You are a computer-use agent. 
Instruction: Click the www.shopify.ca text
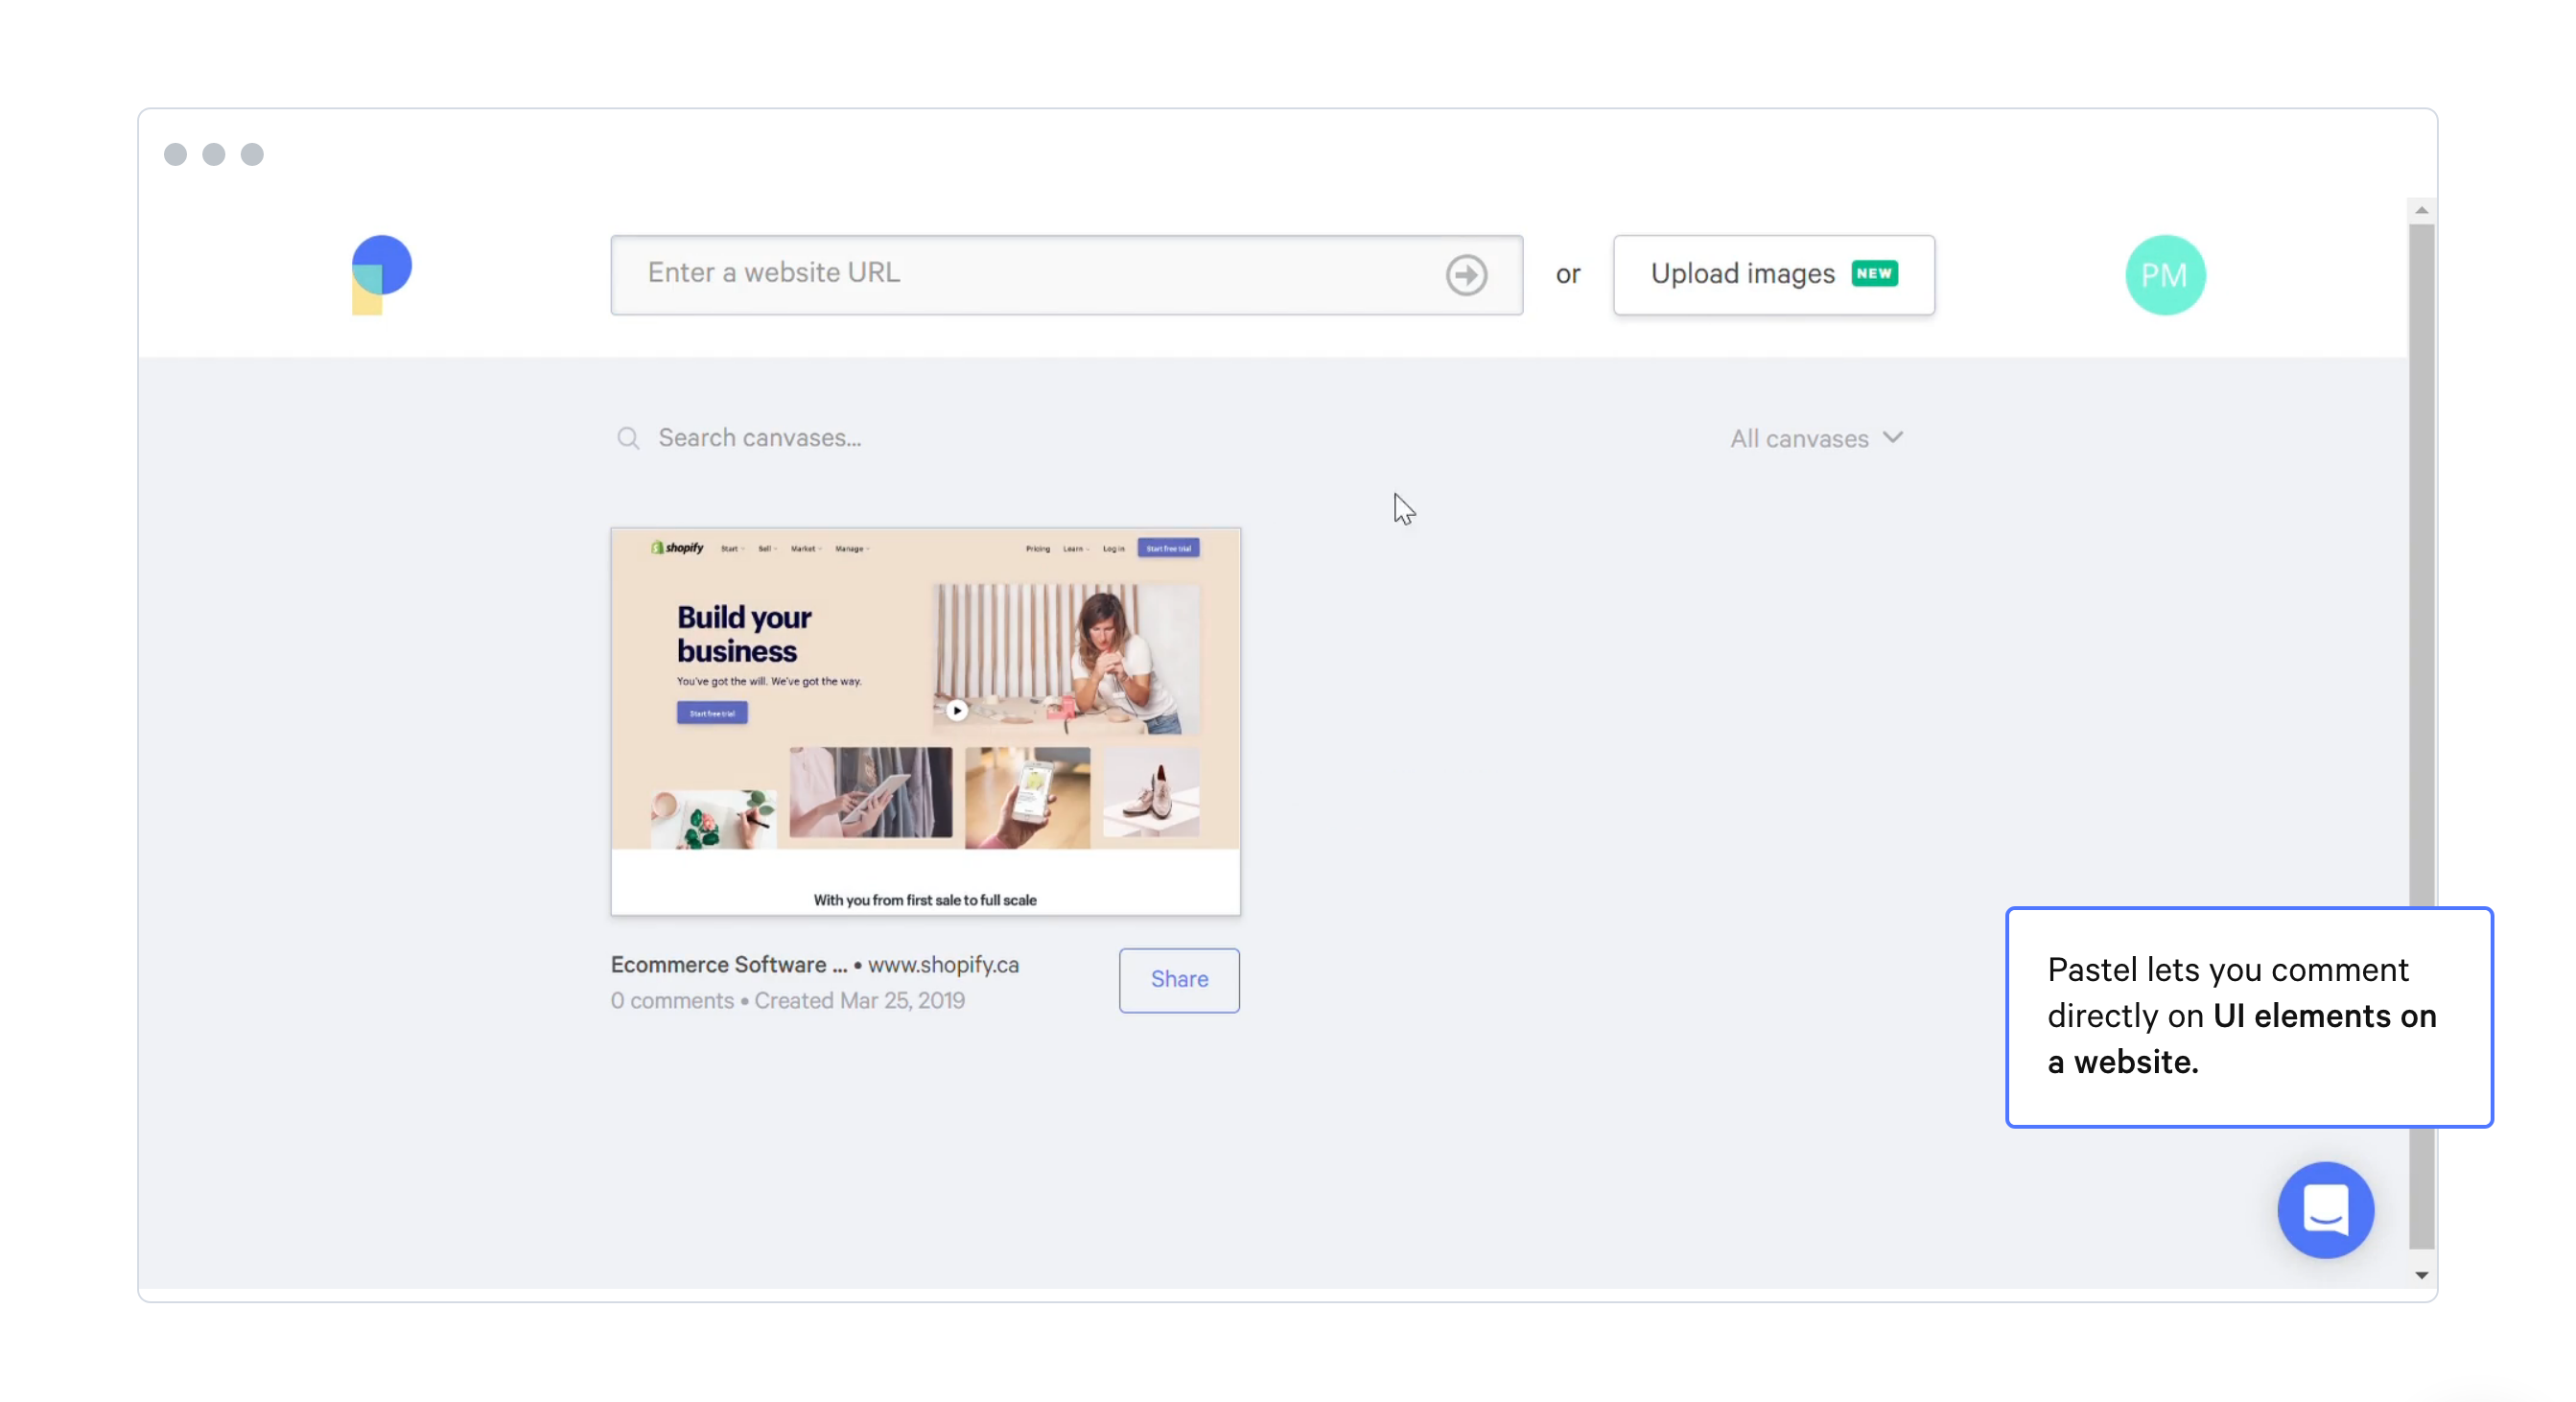pyautogui.click(x=943, y=964)
